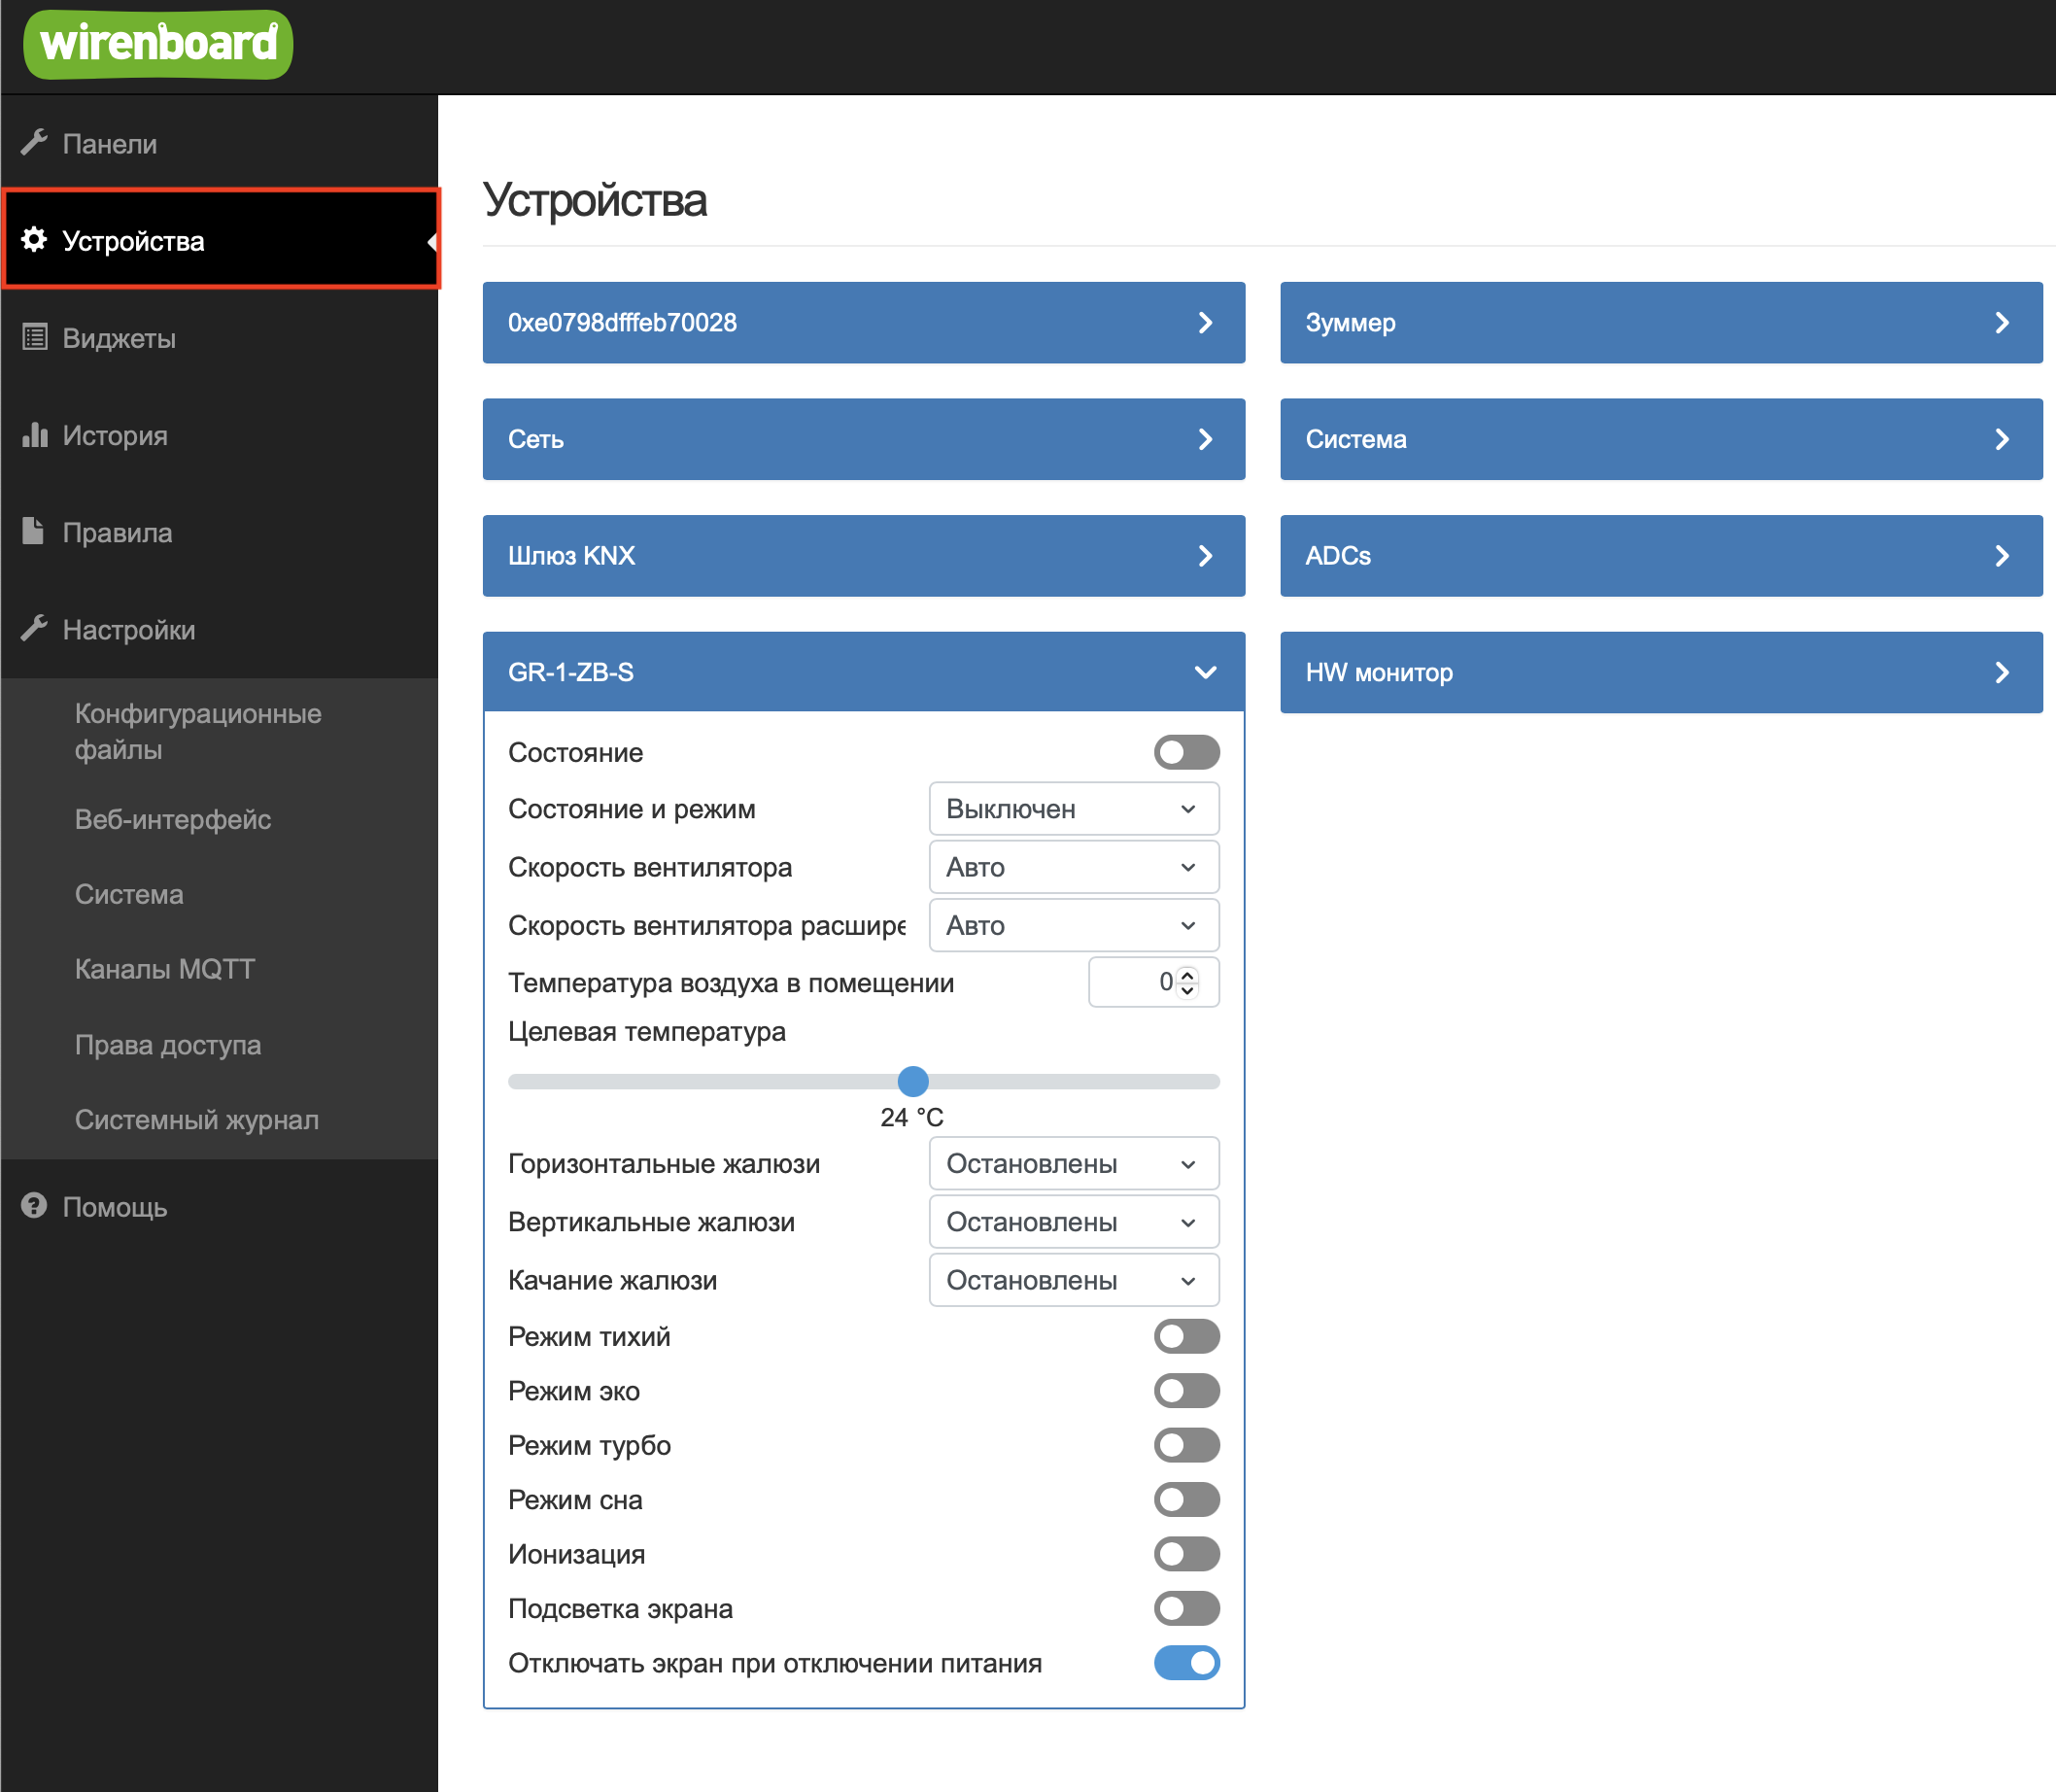
Task: Enable the Режим турбо switch
Action: click(x=1186, y=1445)
